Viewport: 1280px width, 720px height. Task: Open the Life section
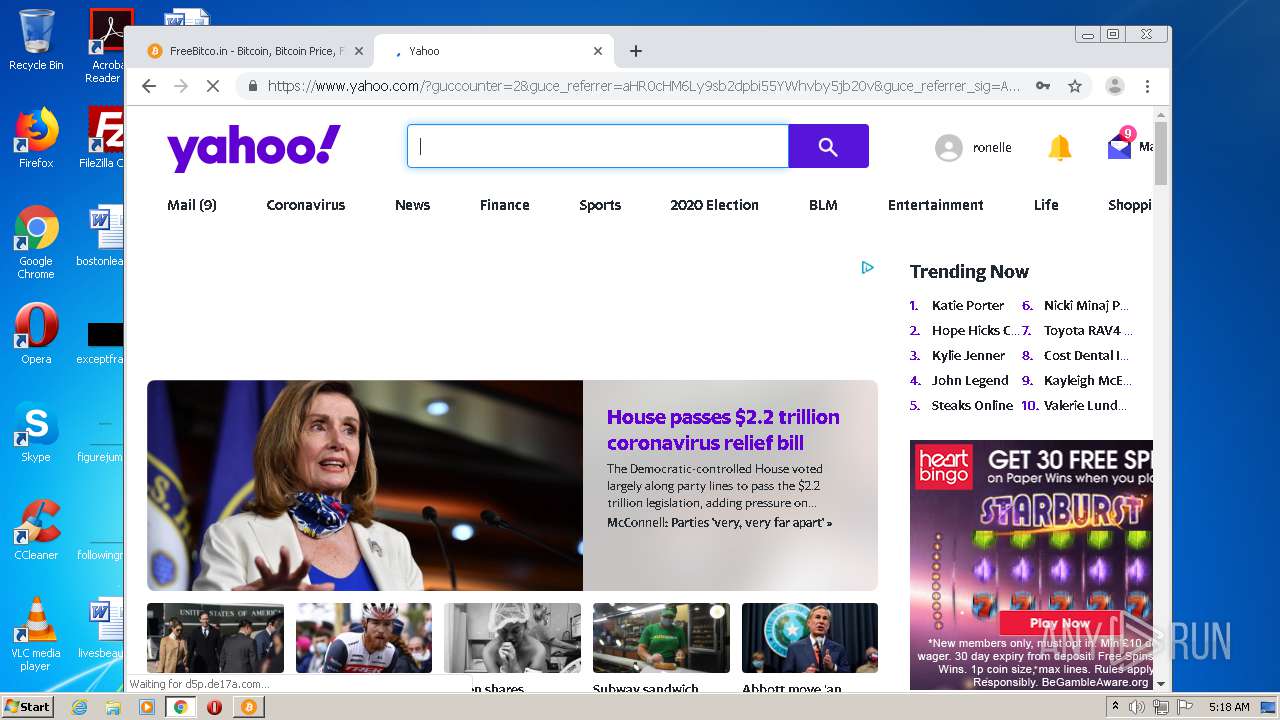pos(1046,205)
